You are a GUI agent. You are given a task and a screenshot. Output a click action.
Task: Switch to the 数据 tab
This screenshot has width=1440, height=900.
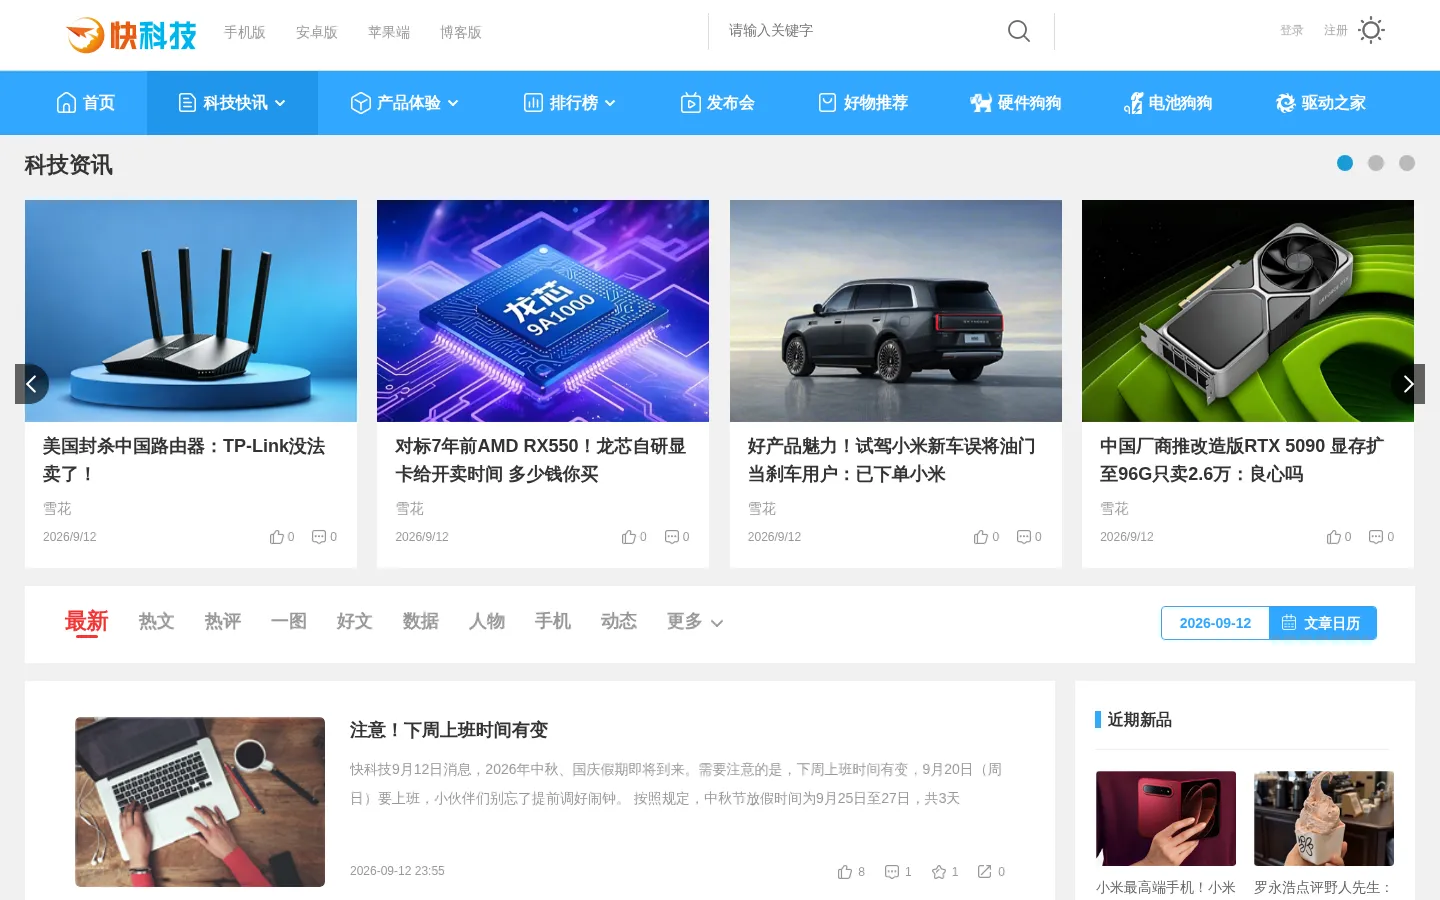tap(421, 622)
